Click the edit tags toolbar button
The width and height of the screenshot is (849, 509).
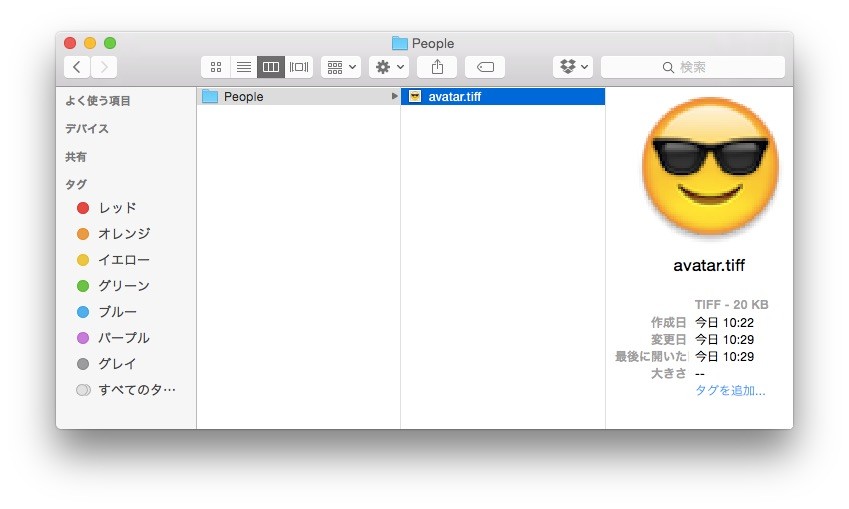pos(485,67)
